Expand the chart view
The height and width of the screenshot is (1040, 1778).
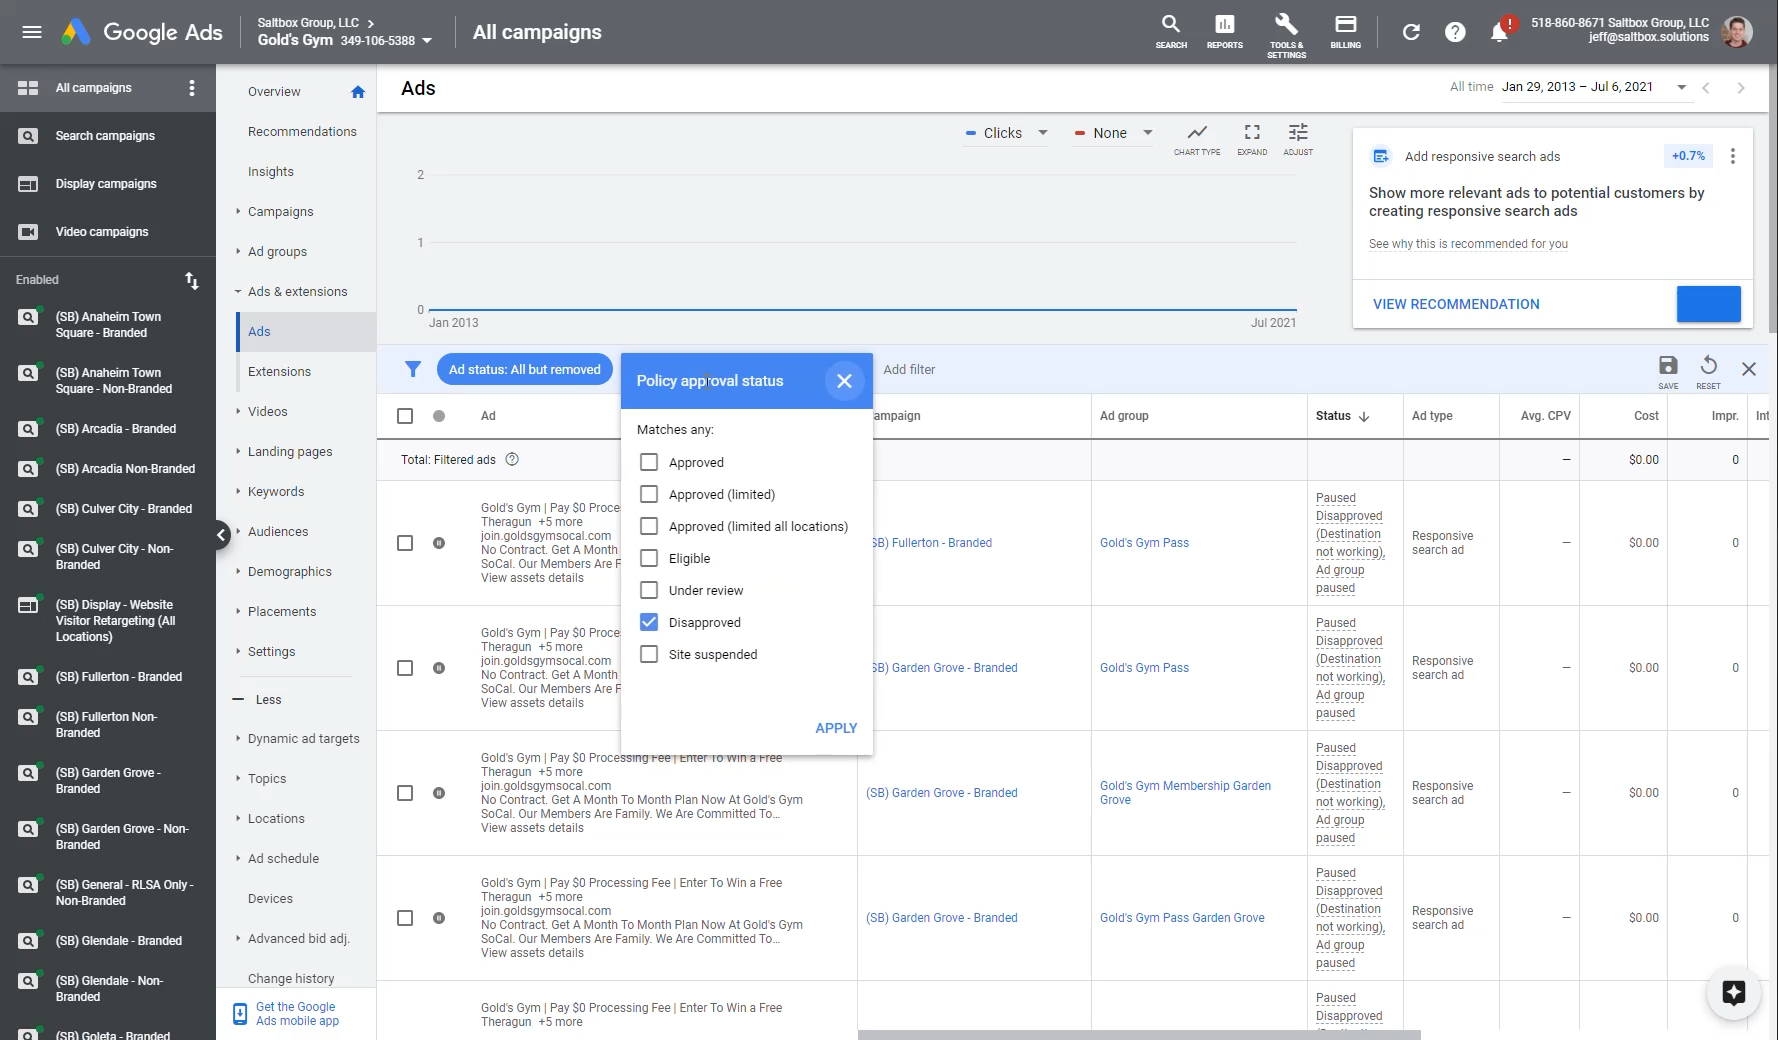pyautogui.click(x=1252, y=139)
